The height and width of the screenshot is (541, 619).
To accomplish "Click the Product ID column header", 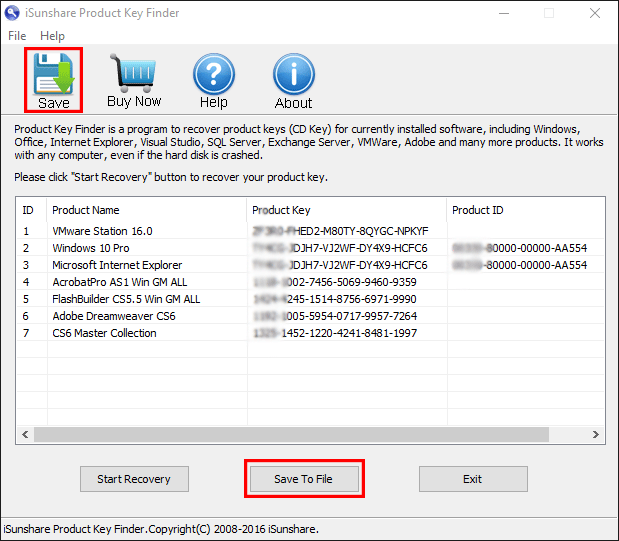I will tap(525, 210).
